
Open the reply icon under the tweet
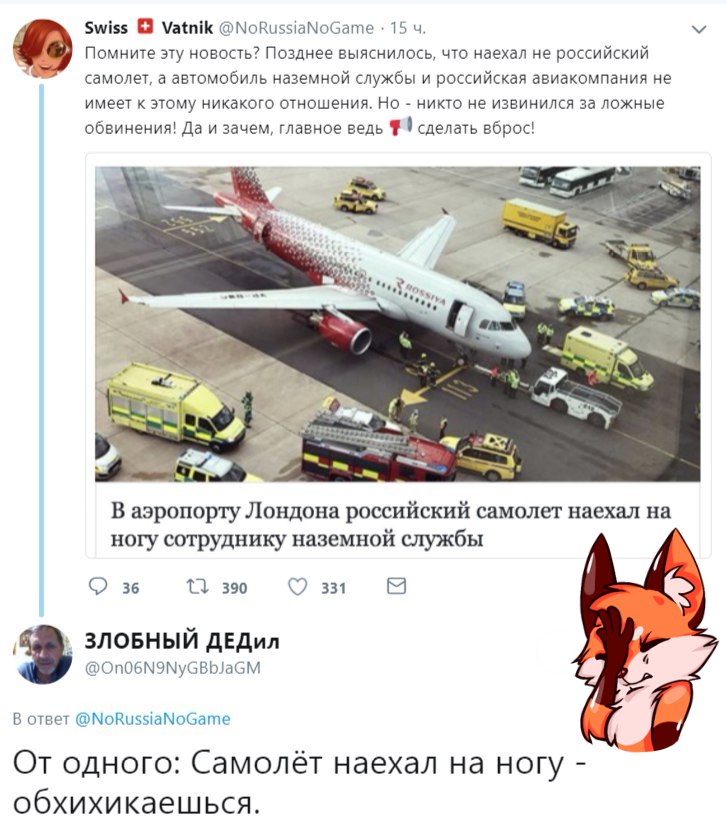98,586
